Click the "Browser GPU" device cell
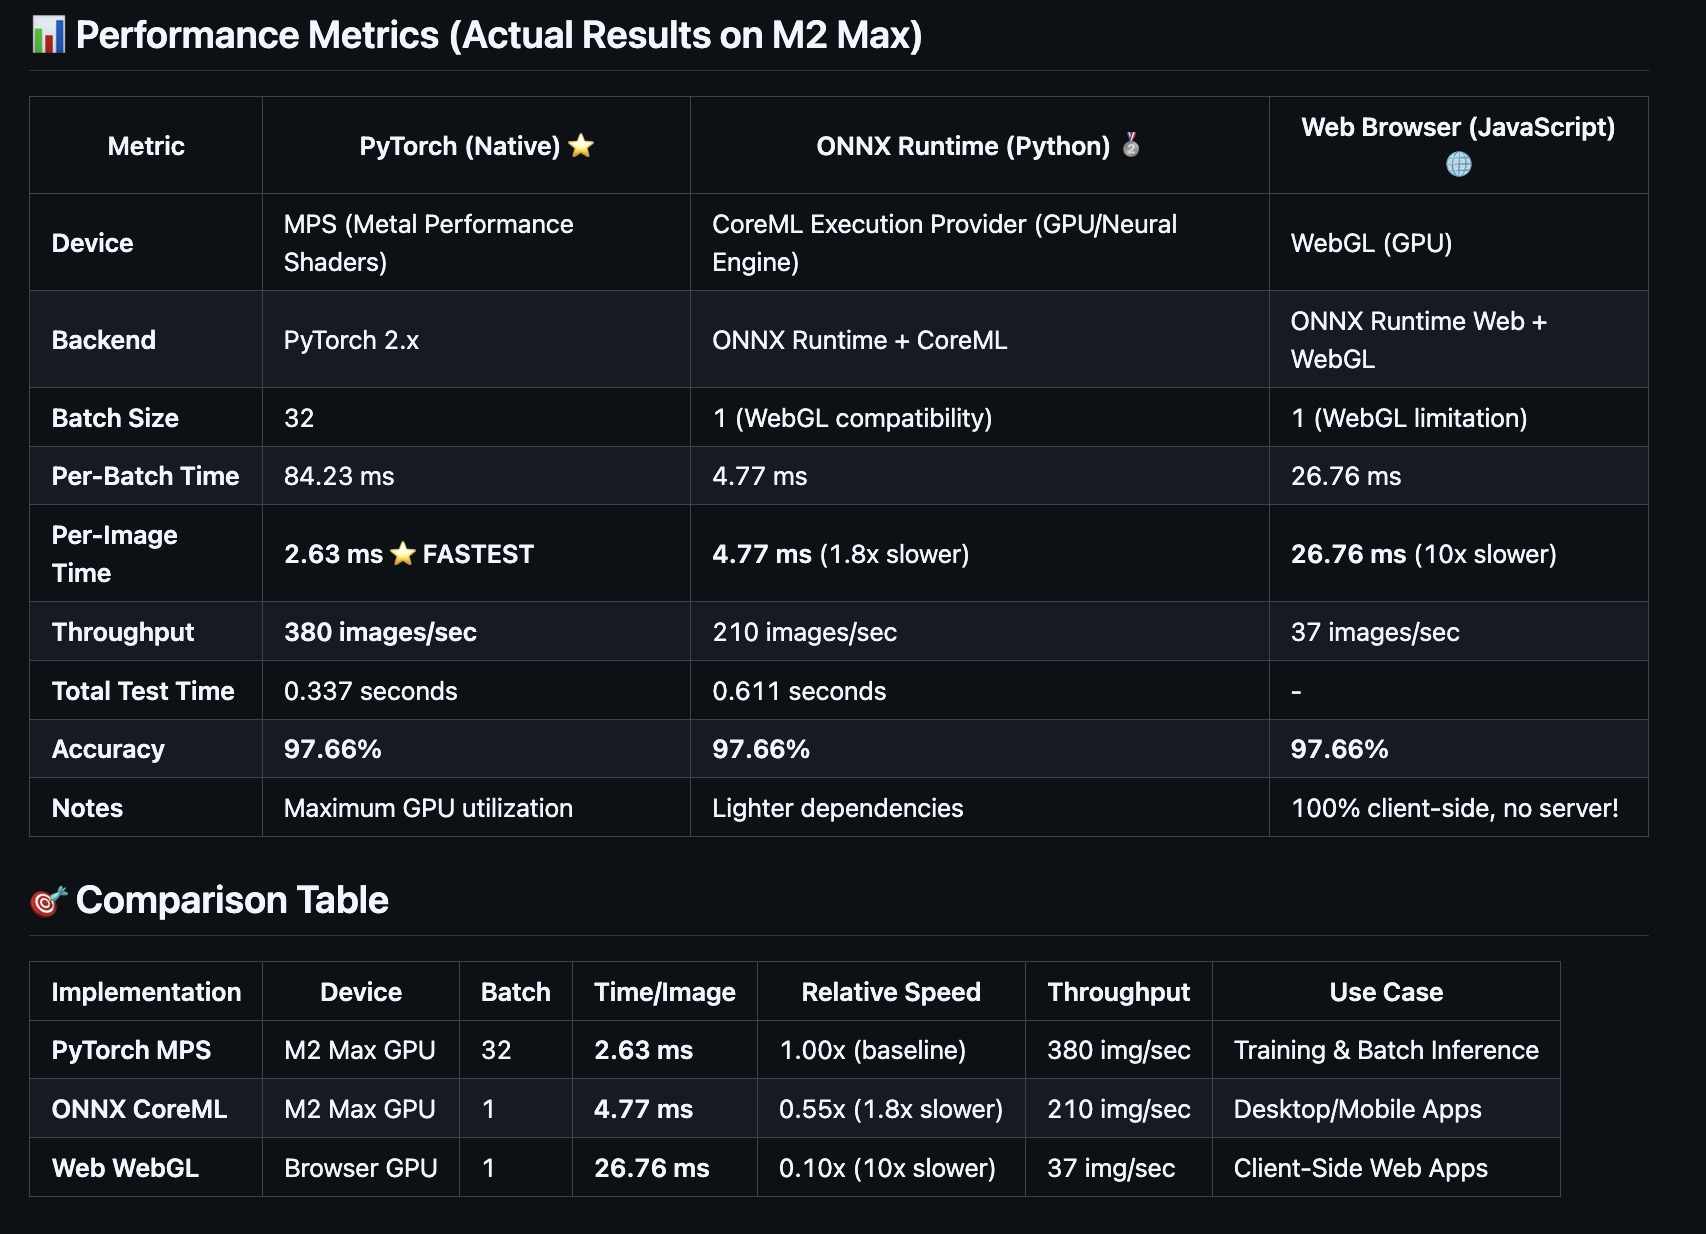 tap(360, 1168)
